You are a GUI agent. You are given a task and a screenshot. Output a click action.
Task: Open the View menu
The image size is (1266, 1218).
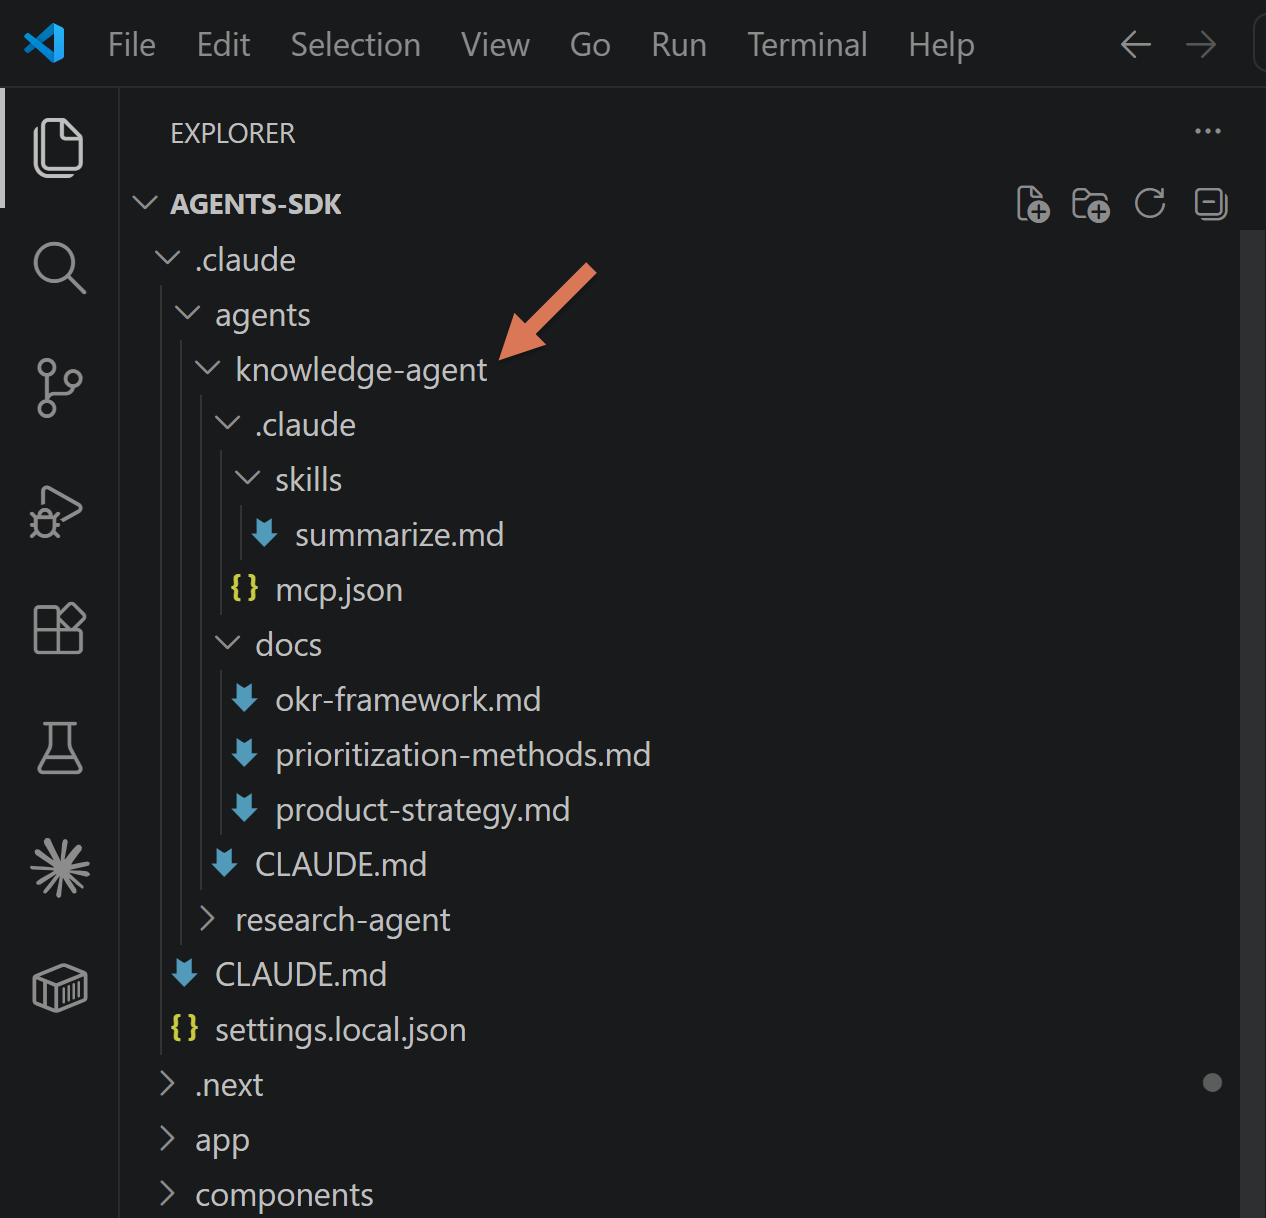click(495, 44)
